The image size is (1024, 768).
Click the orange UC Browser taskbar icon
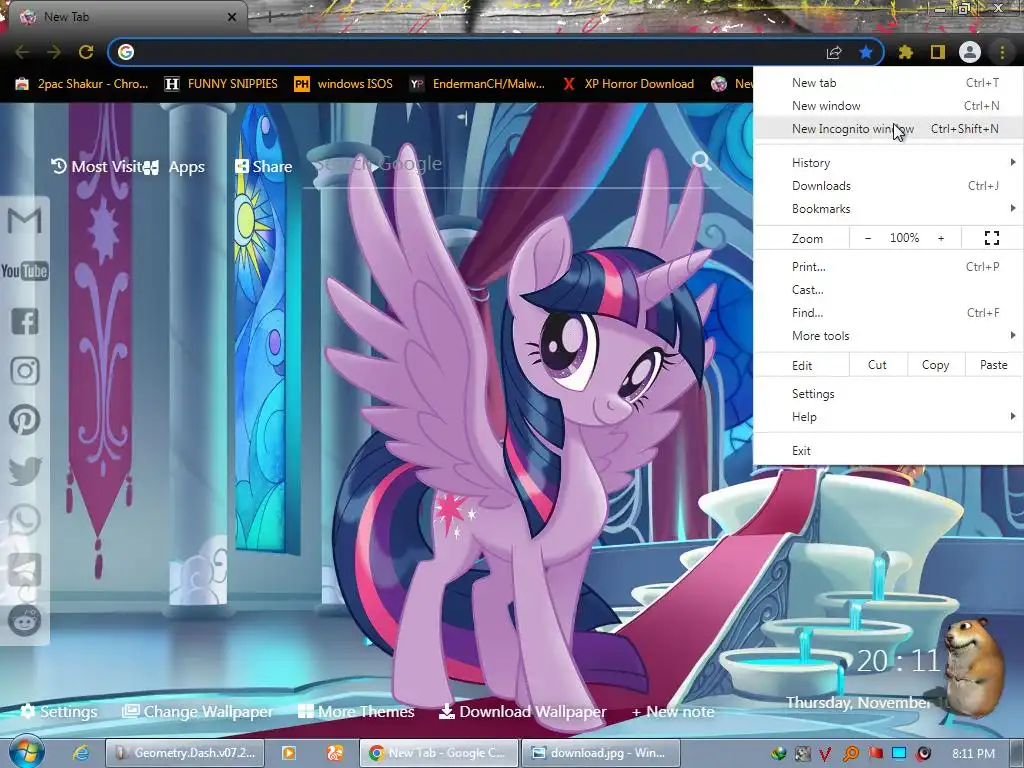tap(335, 753)
